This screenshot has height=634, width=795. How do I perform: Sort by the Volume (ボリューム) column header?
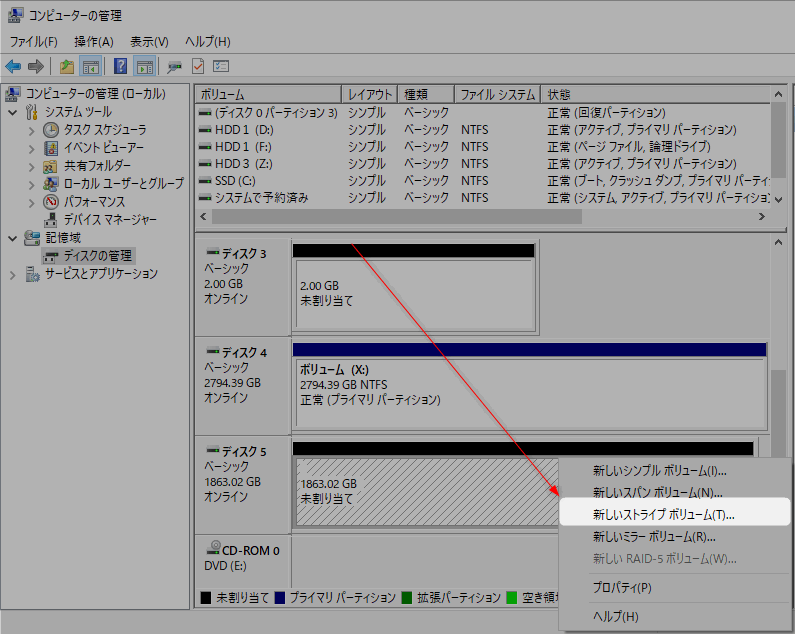click(268, 94)
